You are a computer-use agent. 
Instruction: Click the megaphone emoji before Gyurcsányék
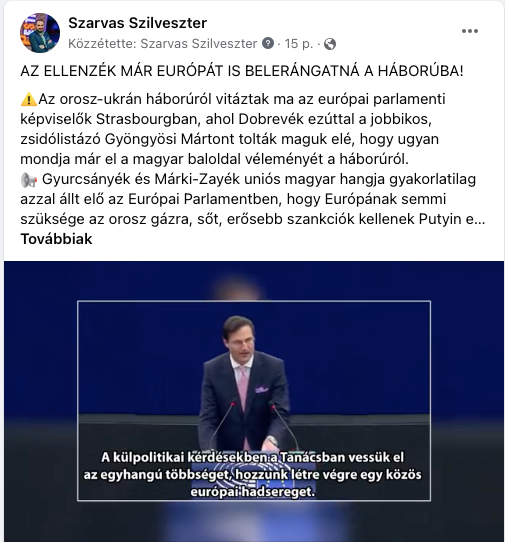coord(29,180)
